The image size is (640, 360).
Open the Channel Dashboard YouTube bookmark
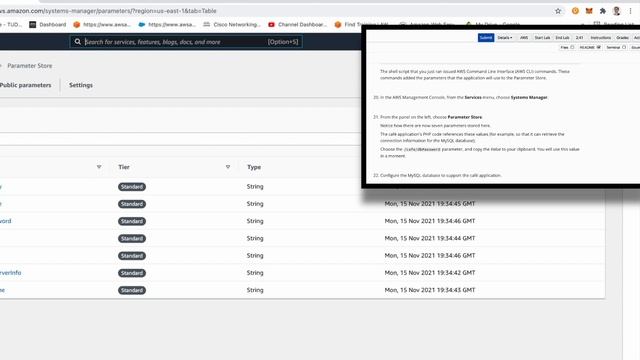(x=298, y=24)
